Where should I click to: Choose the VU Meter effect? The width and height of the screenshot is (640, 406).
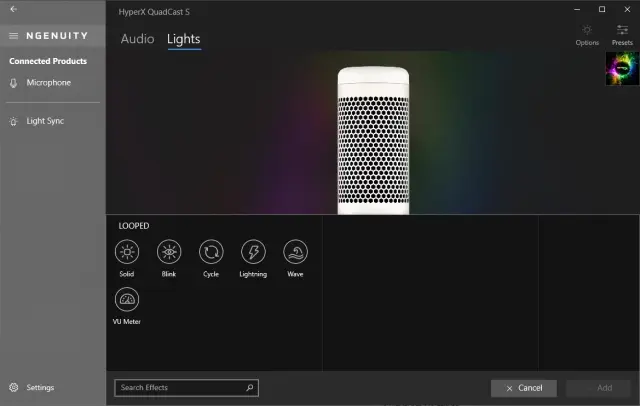pos(127,300)
